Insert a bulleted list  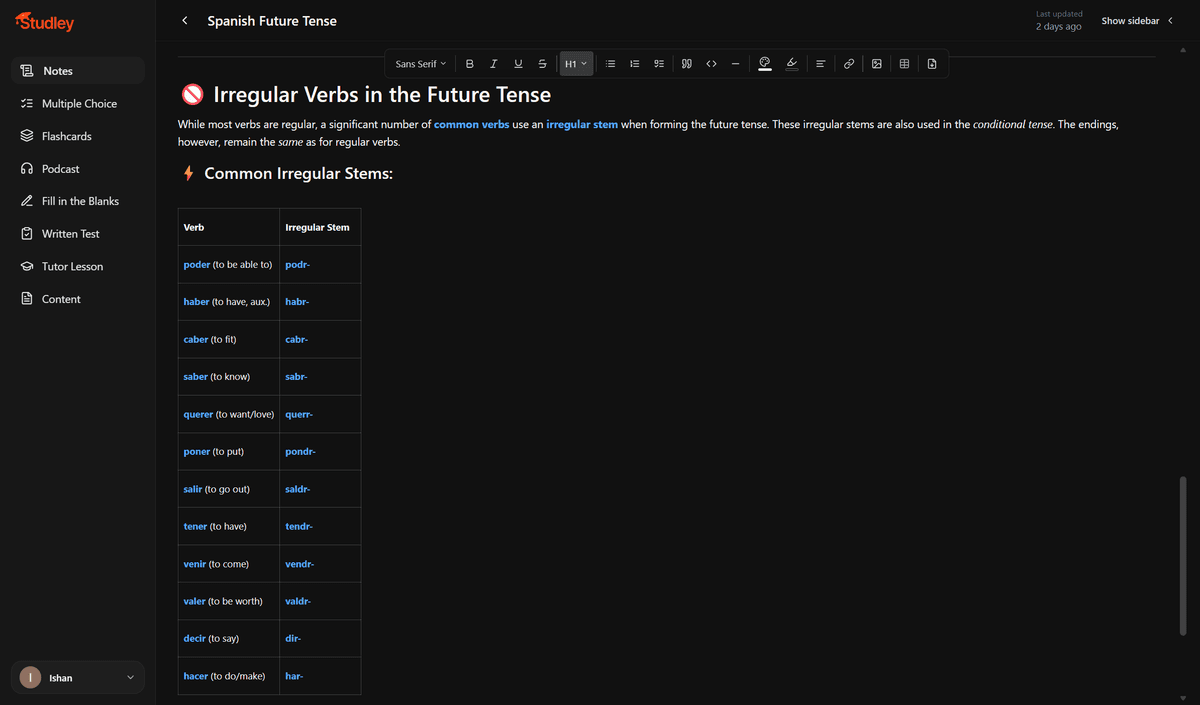(x=610, y=64)
